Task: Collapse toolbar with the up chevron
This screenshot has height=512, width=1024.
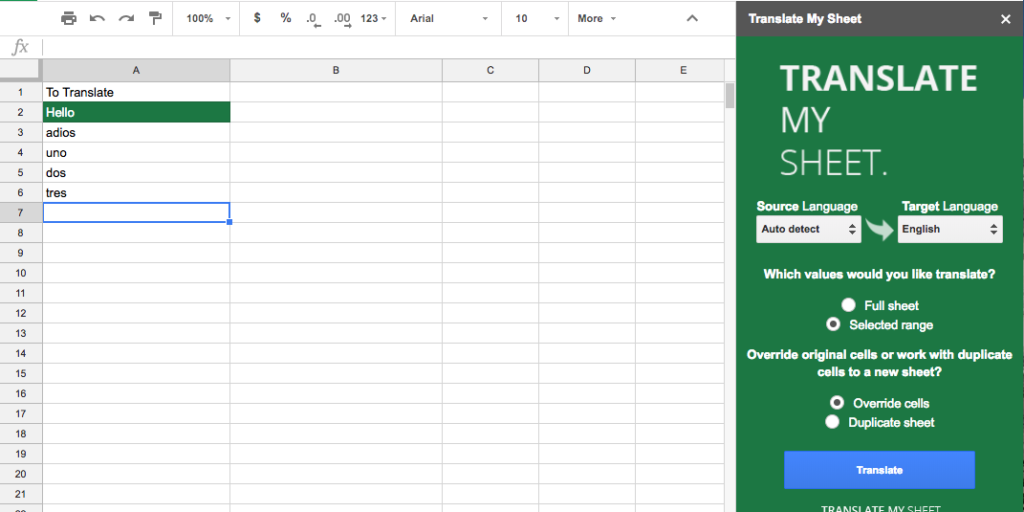Action: pos(692,18)
